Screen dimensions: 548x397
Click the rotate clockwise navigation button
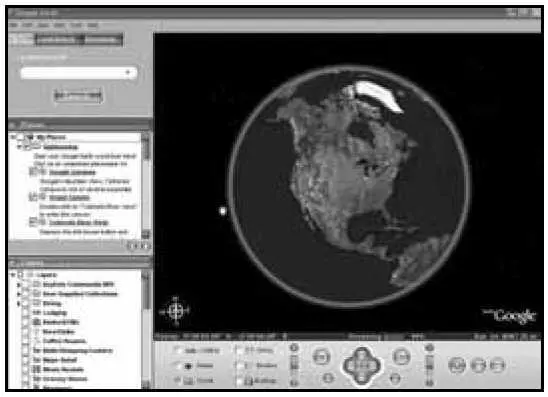[401, 356]
